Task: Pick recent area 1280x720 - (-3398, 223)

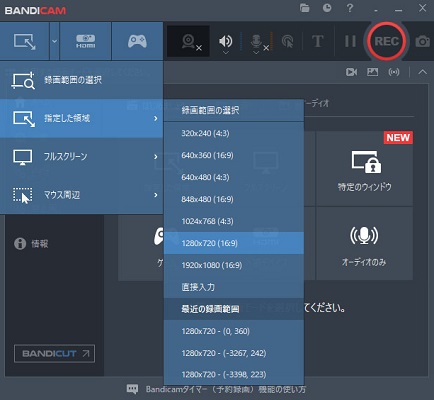Action: pos(234,375)
